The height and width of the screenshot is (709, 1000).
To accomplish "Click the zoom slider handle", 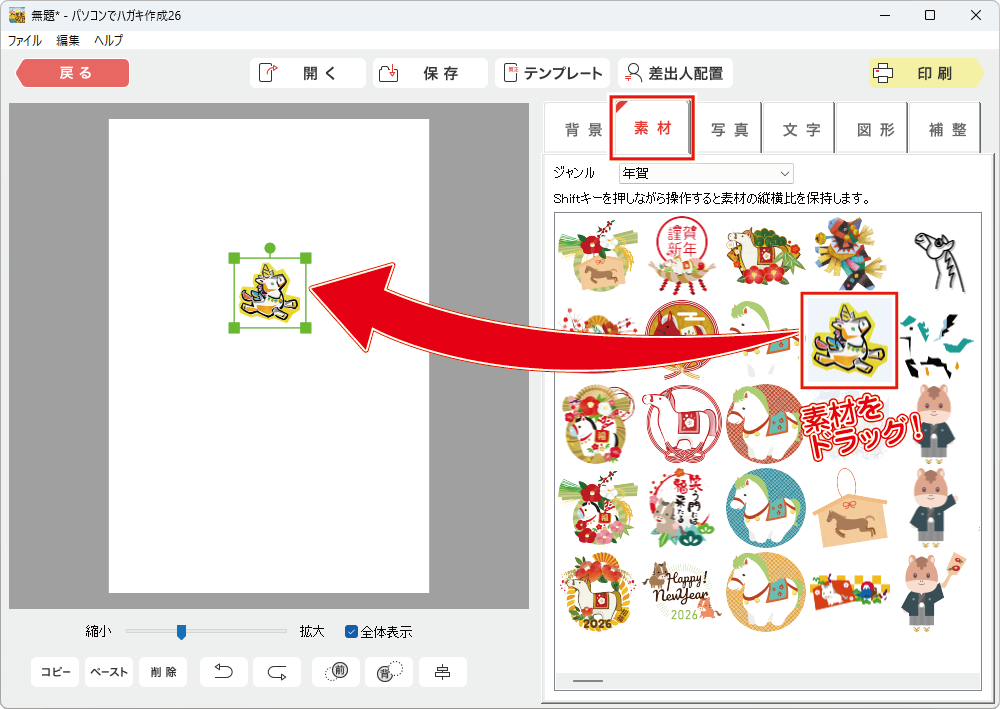I will 181,631.
